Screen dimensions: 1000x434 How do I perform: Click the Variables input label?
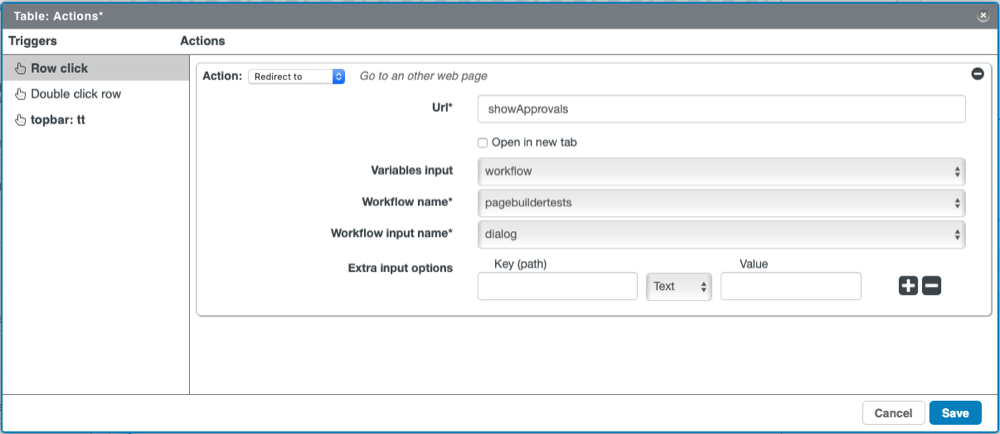pyautogui.click(x=412, y=170)
